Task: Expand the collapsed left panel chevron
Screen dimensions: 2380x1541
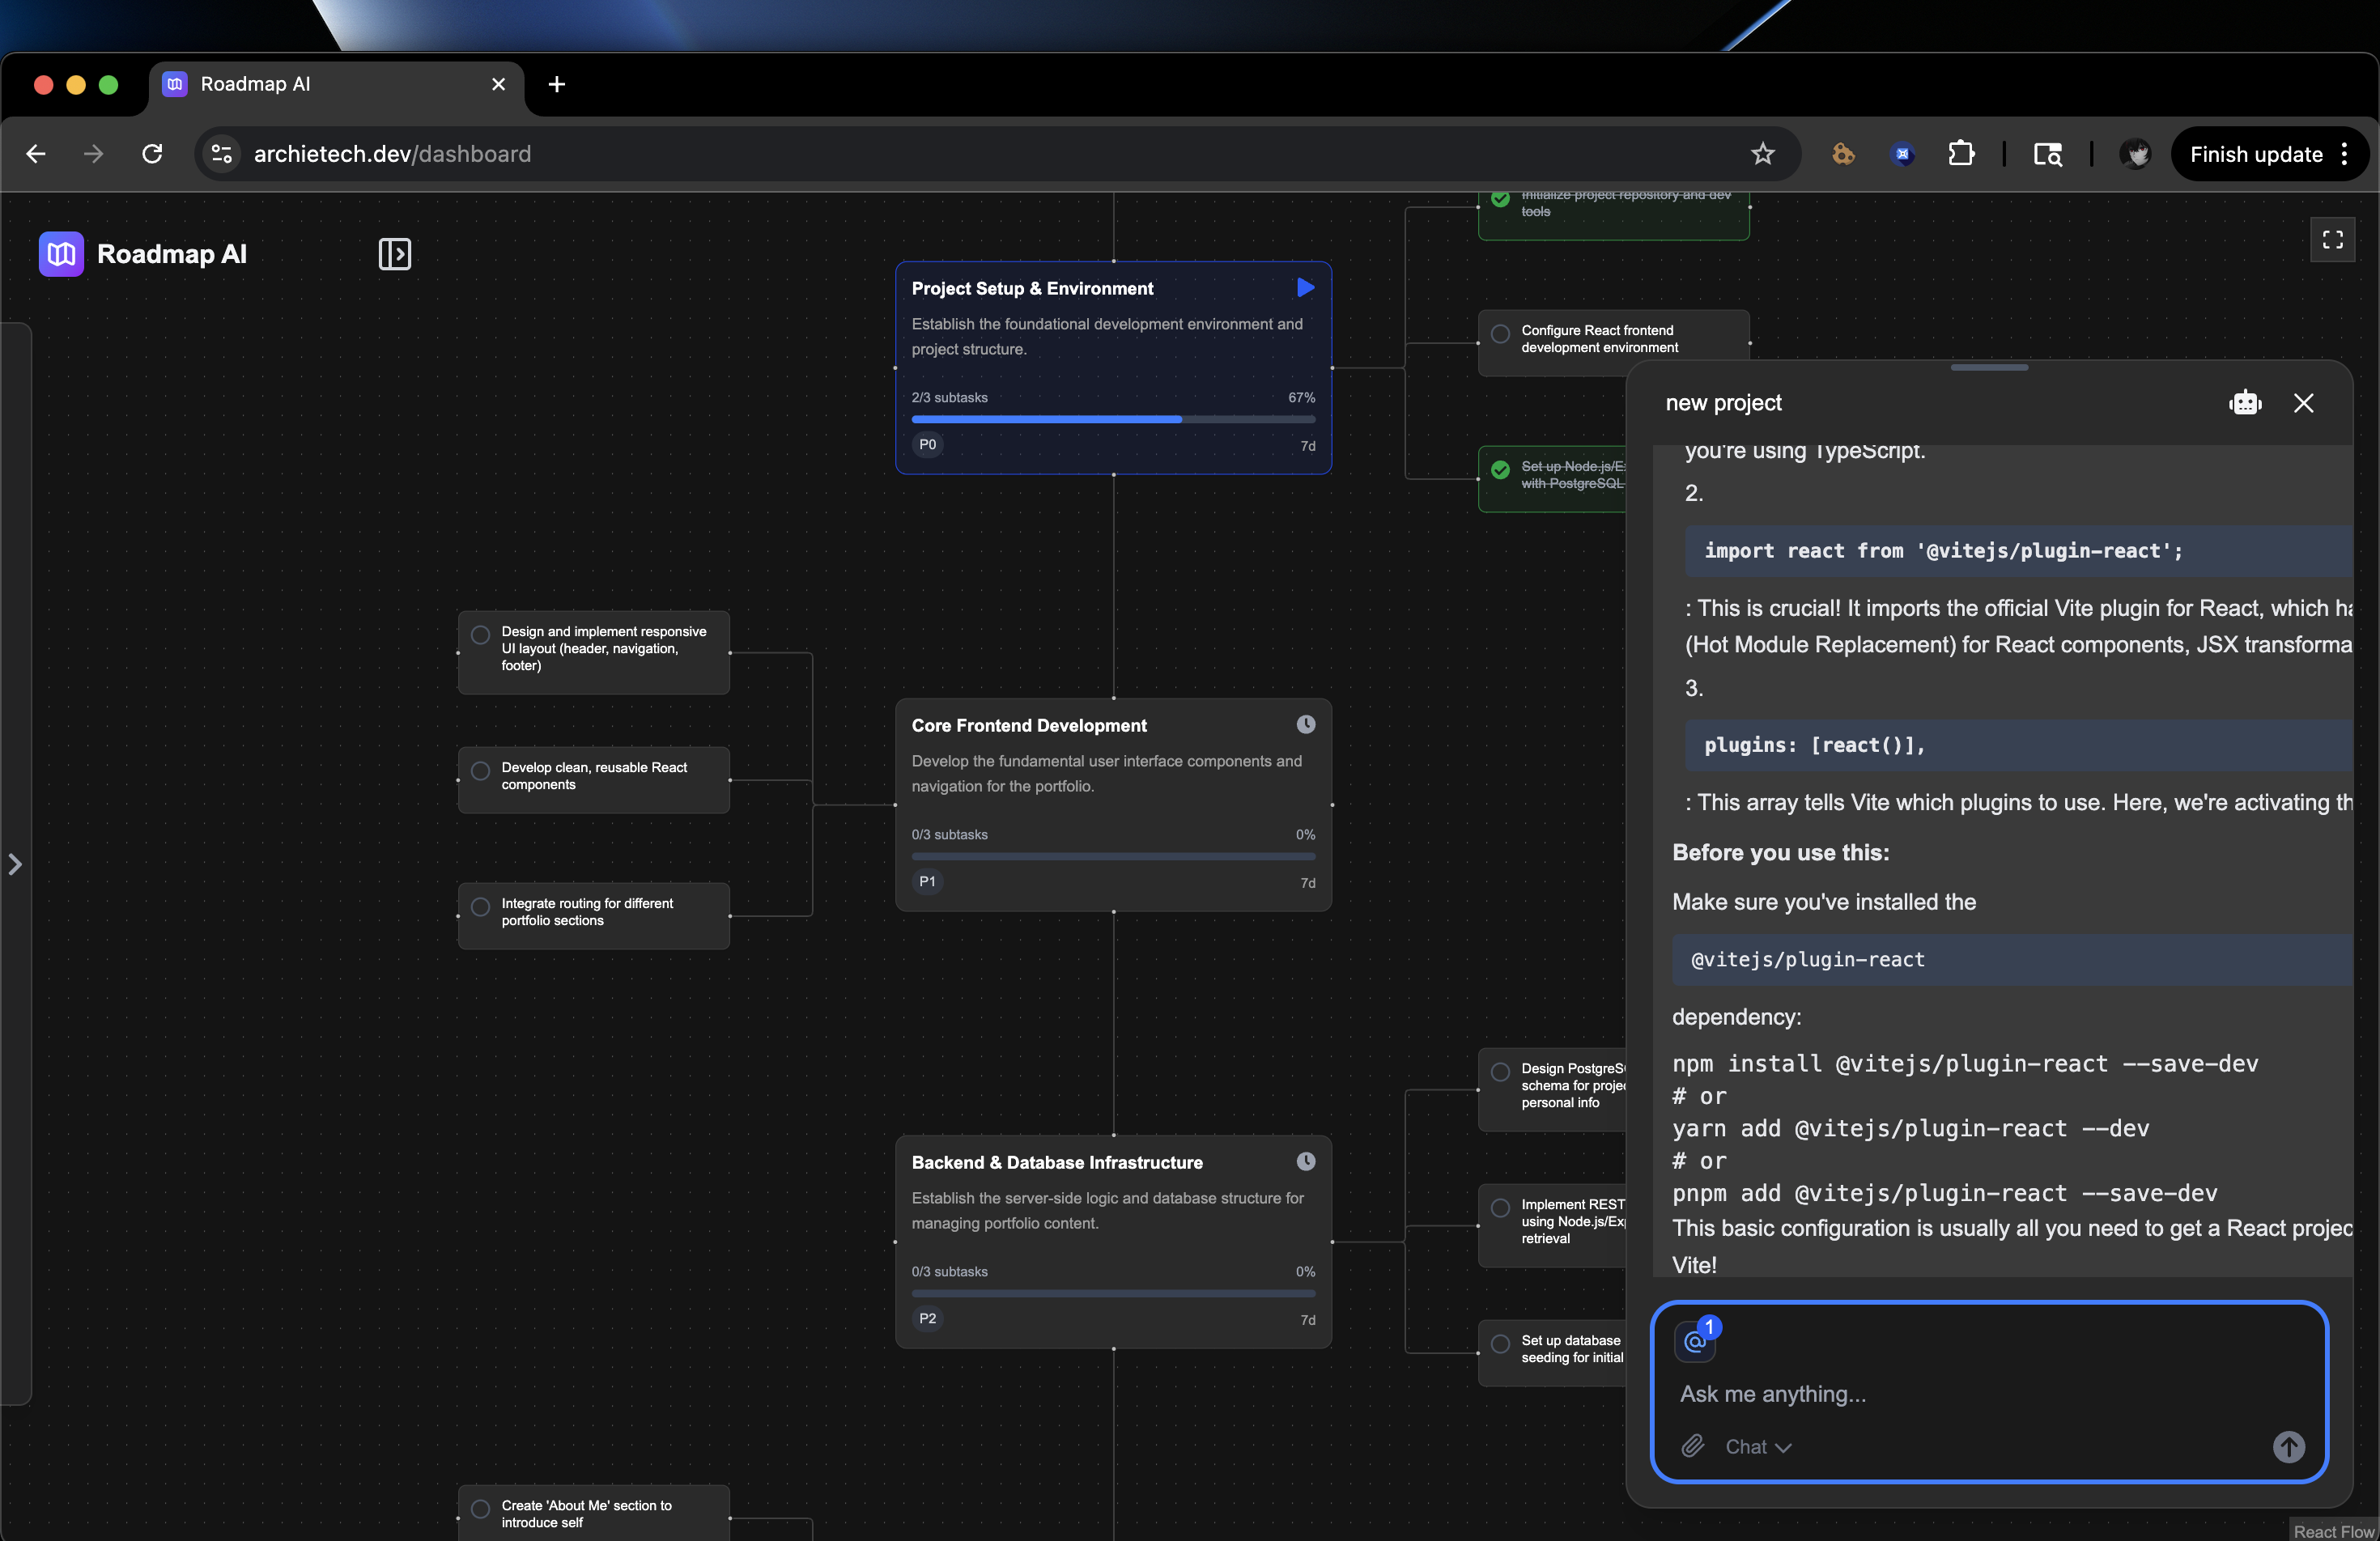Action: 15,864
